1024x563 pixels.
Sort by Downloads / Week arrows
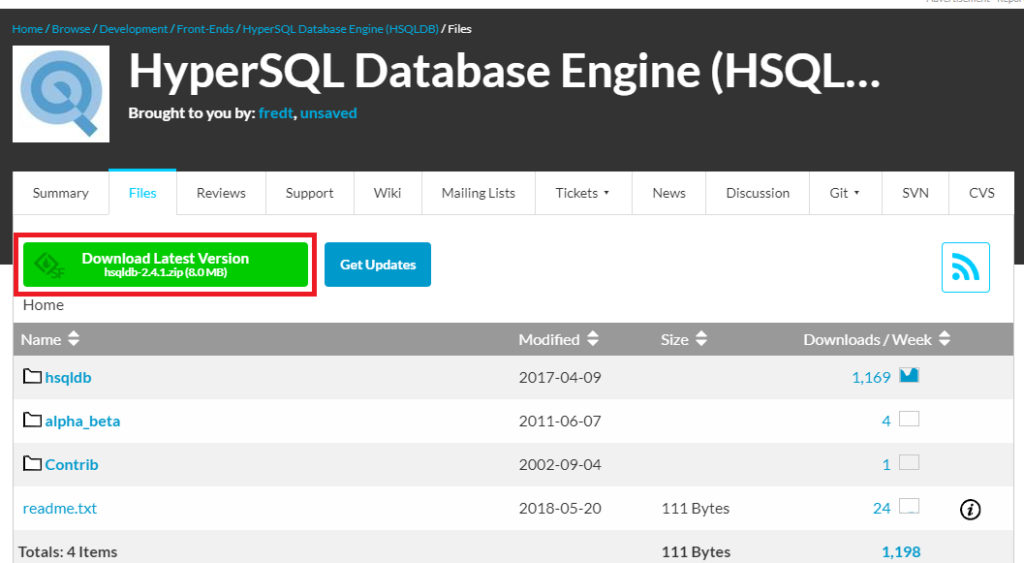(x=944, y=339)
